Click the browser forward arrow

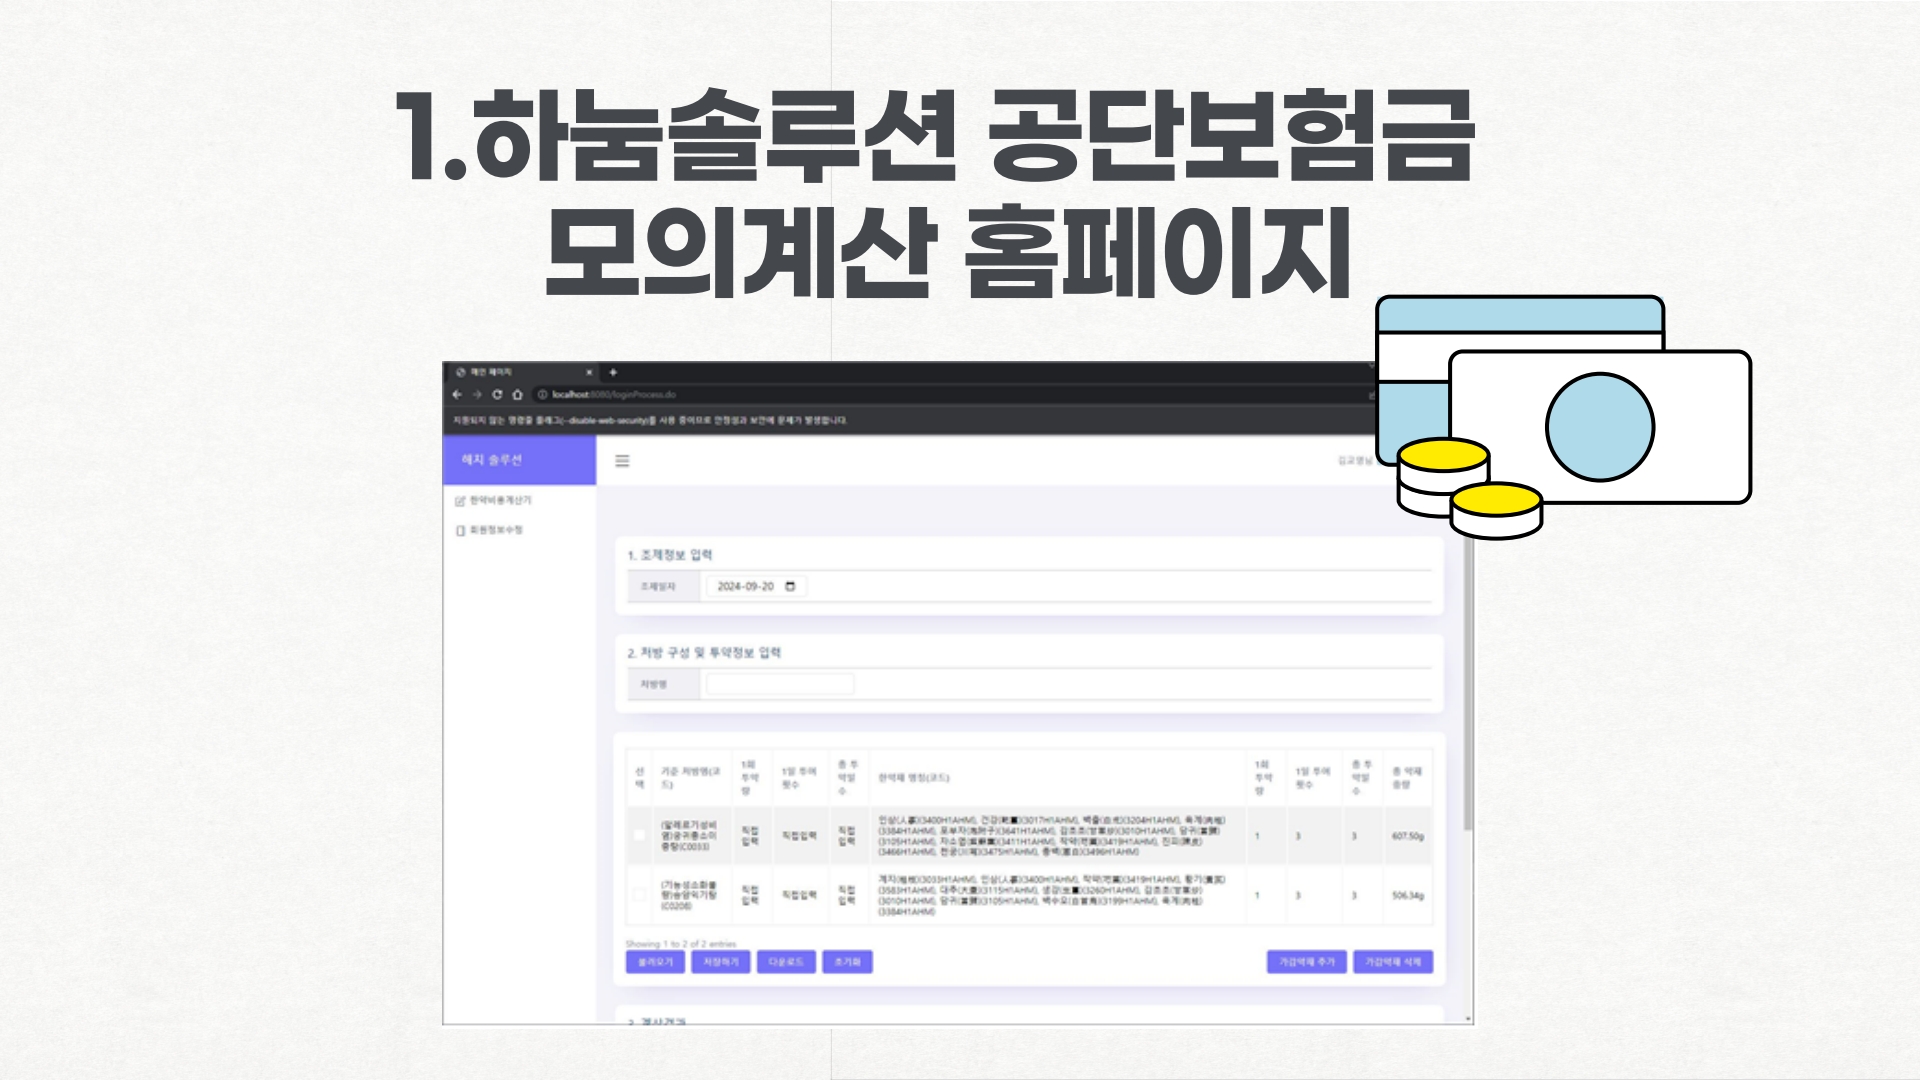477,394
